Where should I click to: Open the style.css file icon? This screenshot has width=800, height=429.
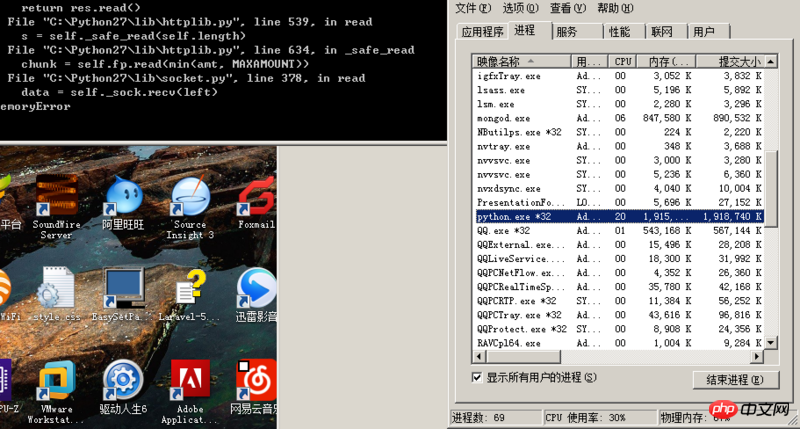coord(56,294)
